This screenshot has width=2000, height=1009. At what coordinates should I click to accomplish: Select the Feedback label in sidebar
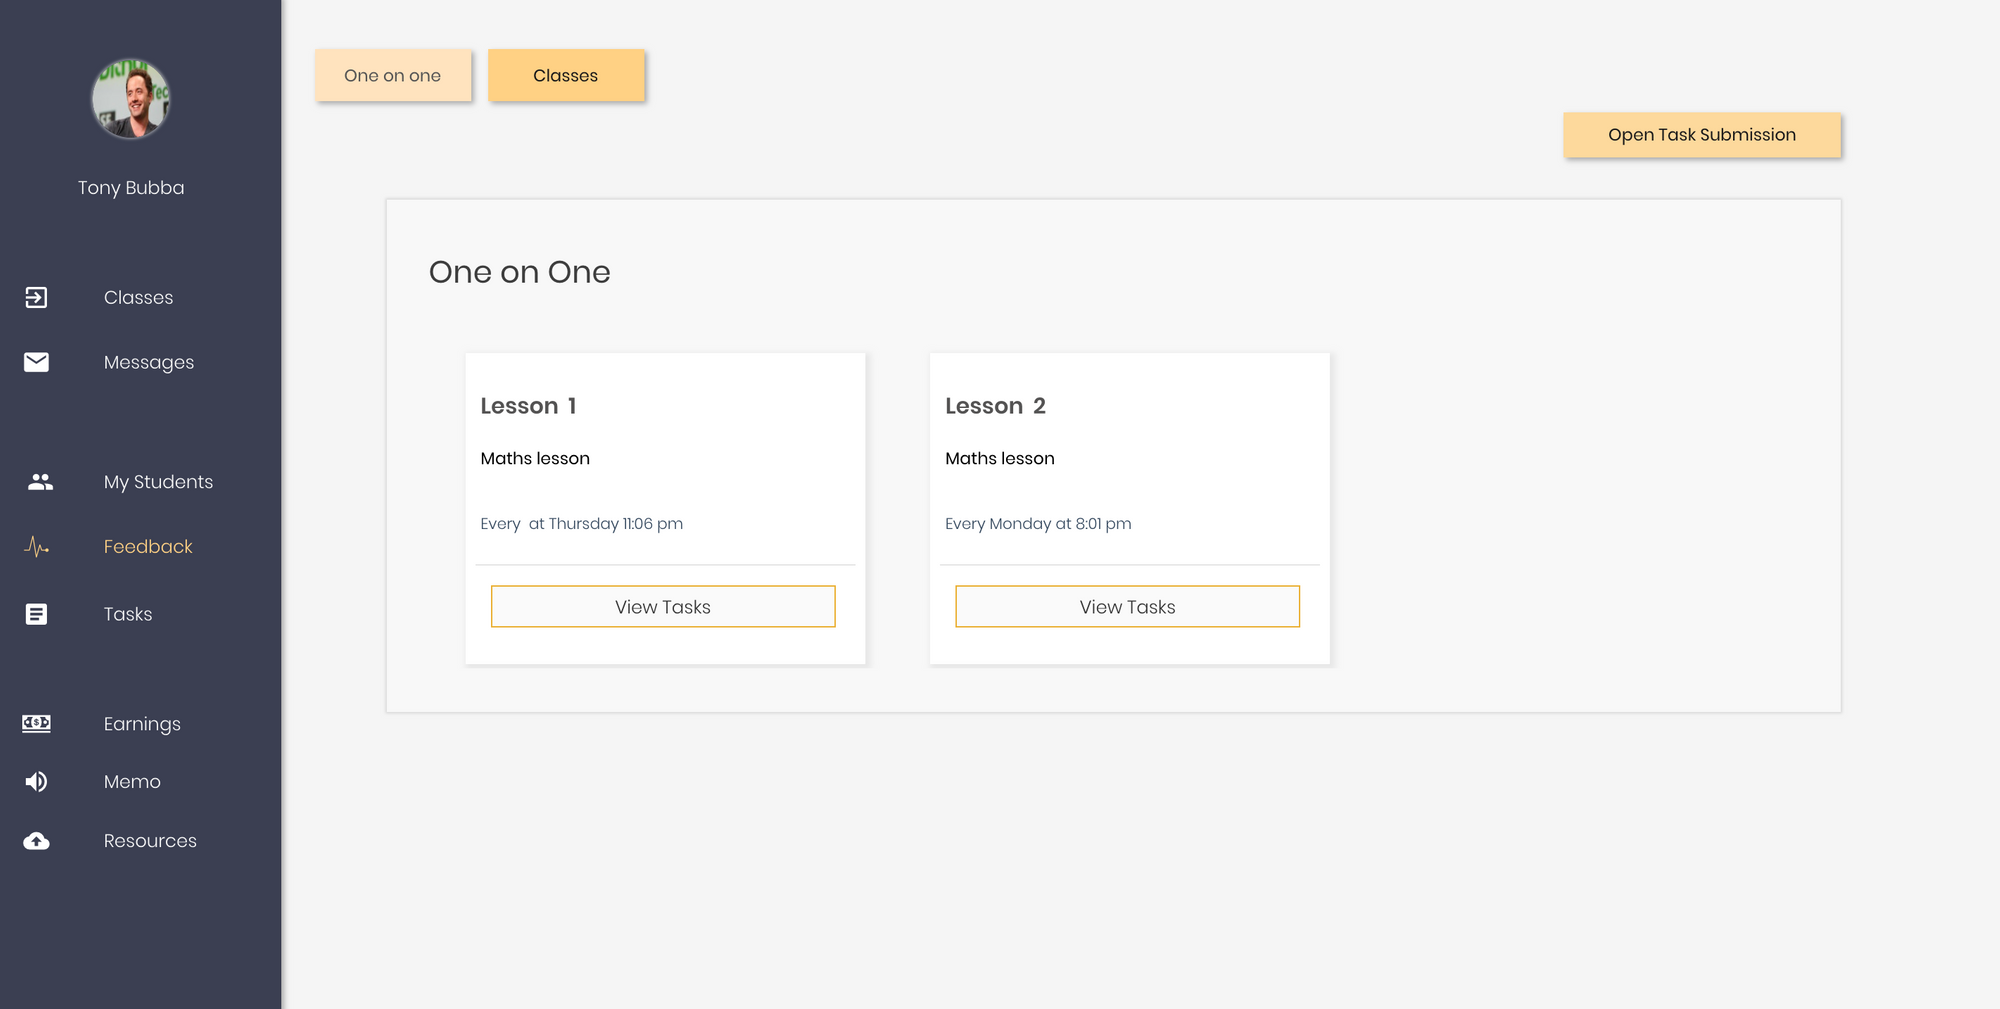pyautogui.click(x=148, y=547)
